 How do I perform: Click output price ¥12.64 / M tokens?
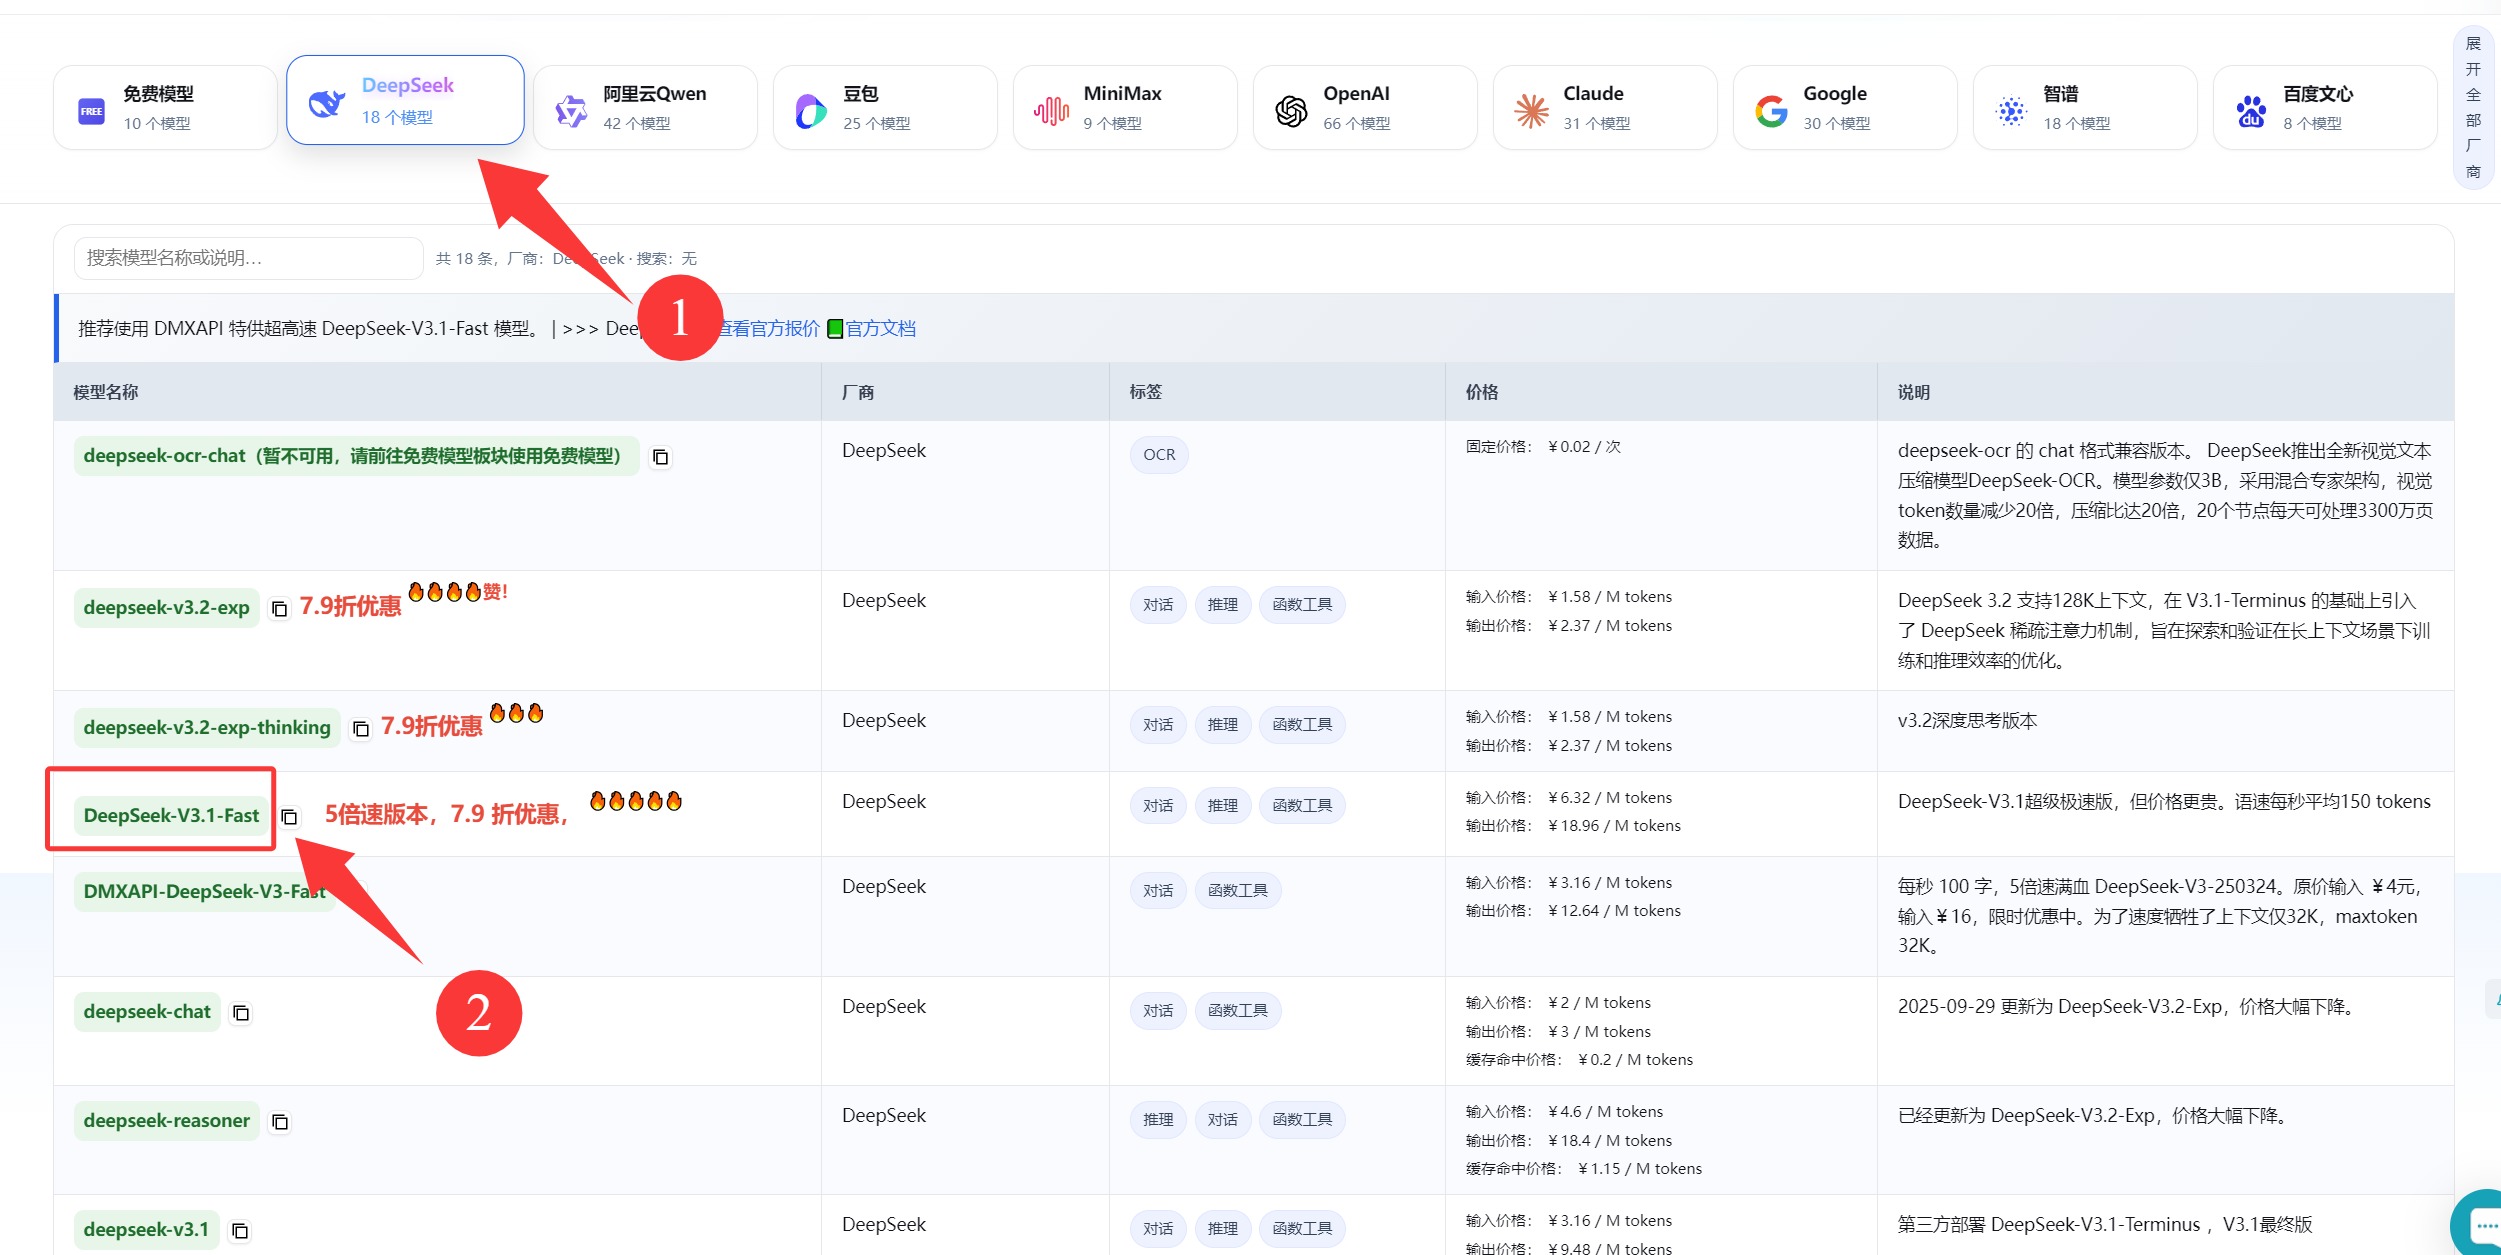coord(1614,911)
